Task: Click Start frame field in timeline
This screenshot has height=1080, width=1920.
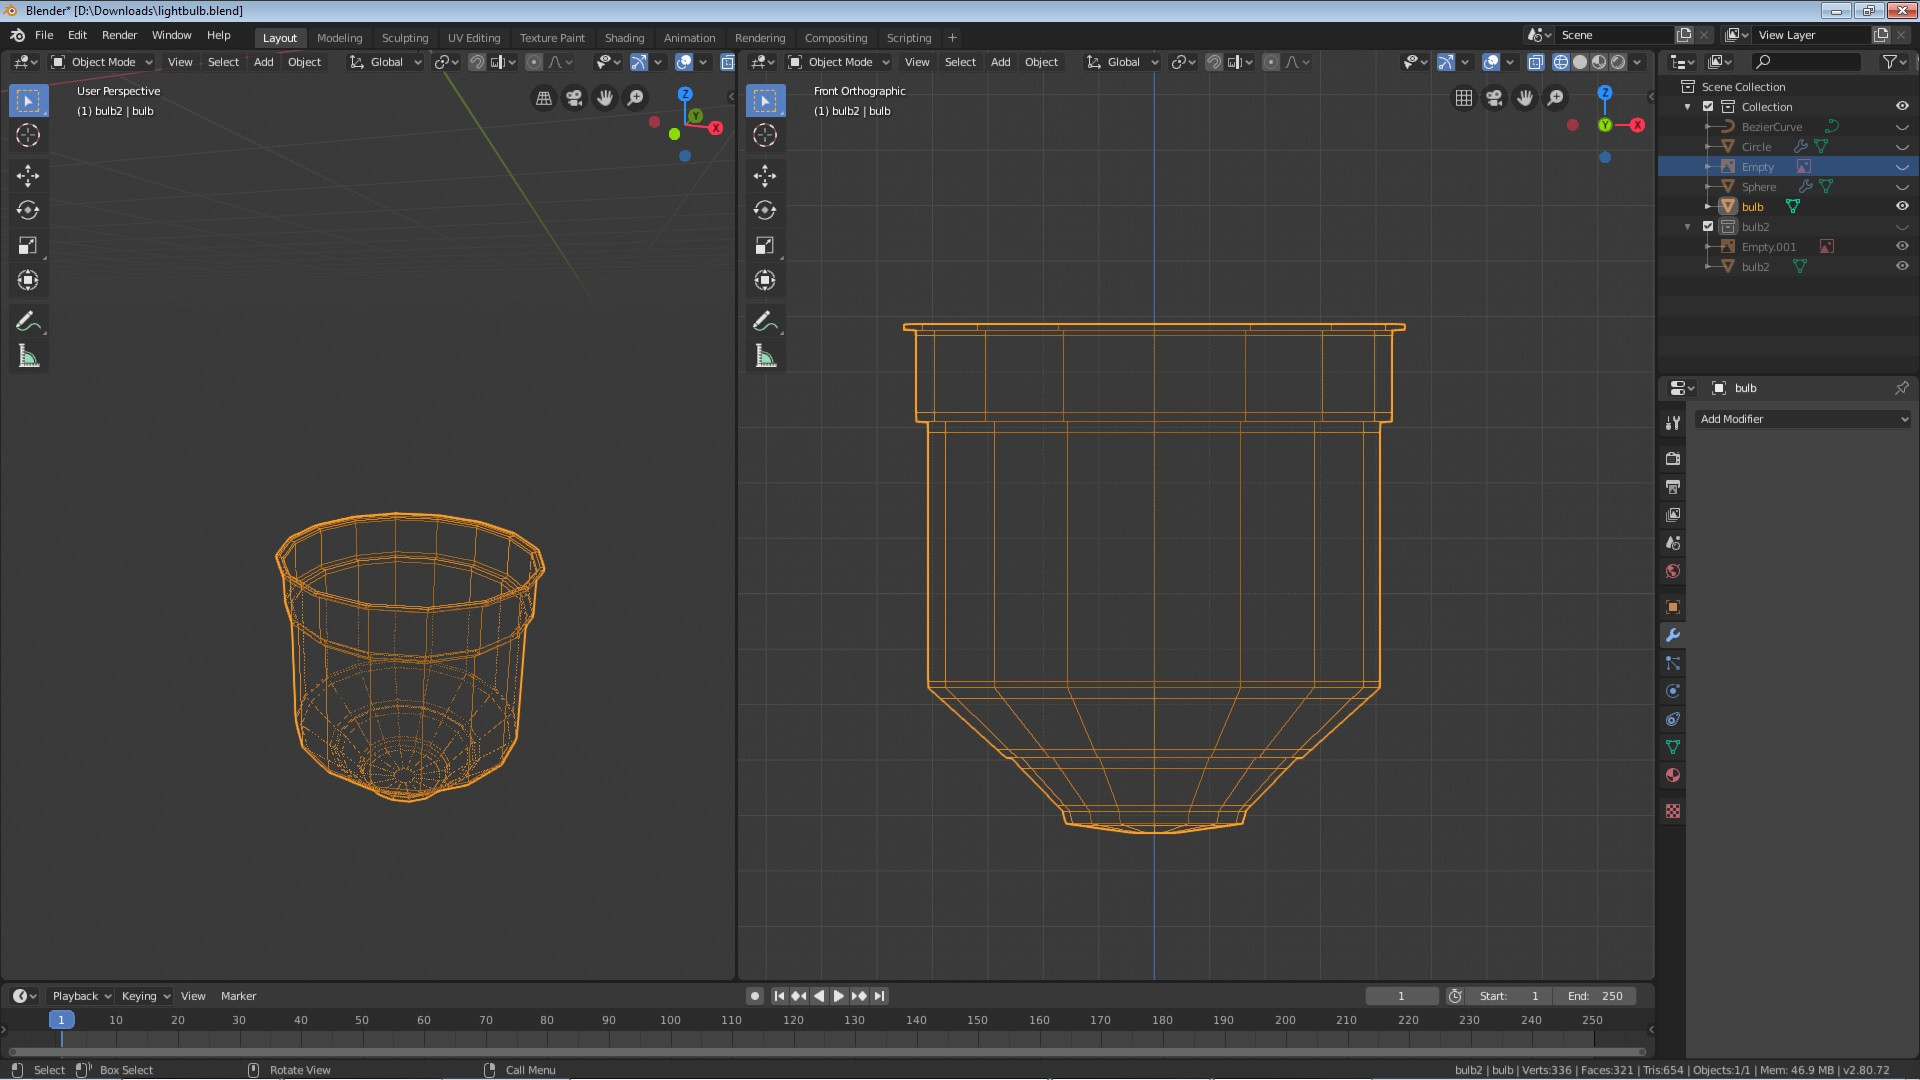Action: (x=1509, y=996)
